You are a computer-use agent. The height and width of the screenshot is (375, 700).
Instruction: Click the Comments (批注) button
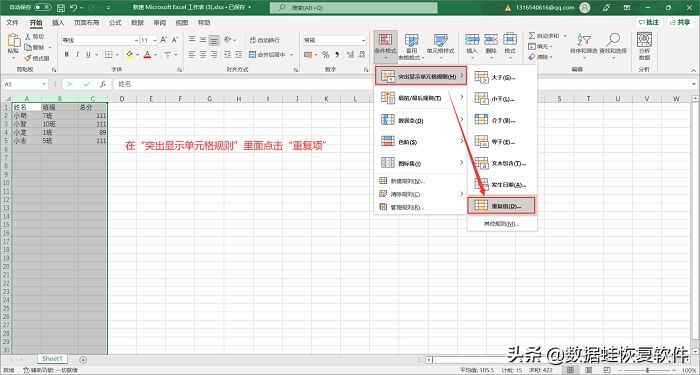(649, 22)
